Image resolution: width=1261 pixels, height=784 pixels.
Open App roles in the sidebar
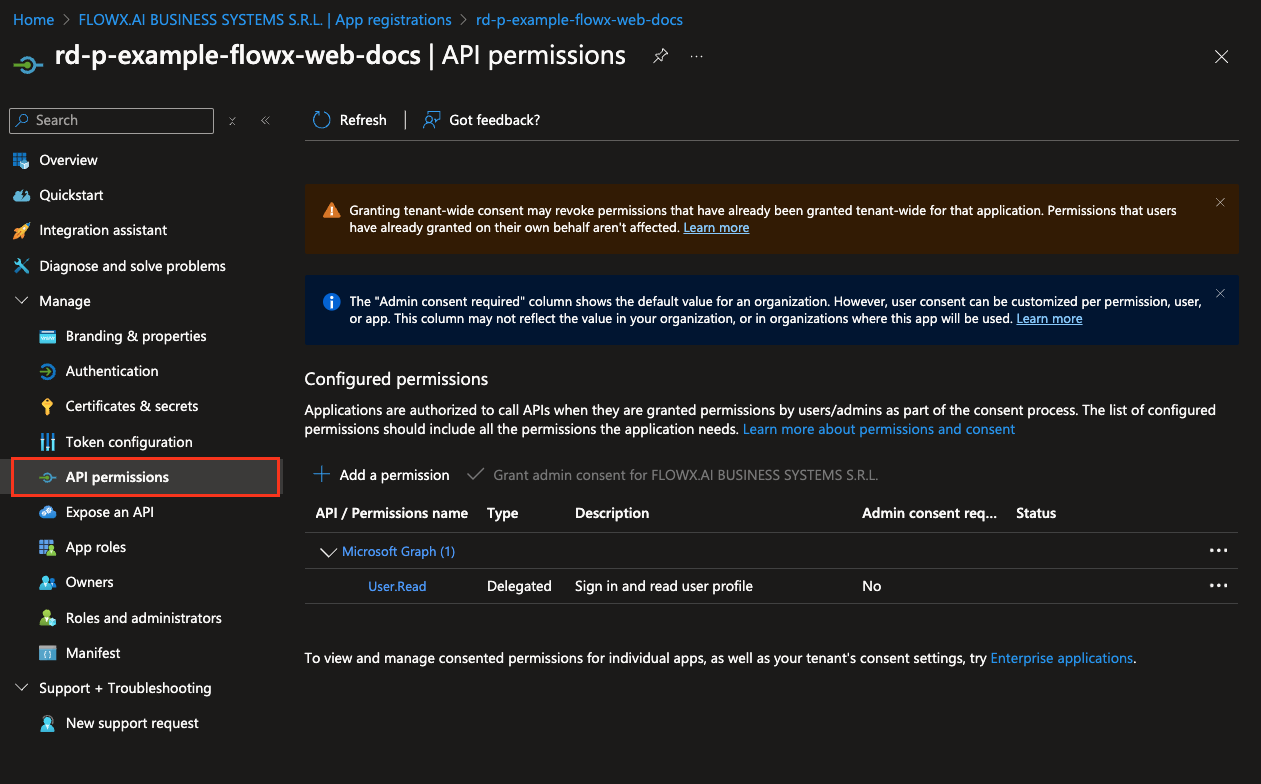(x=96, y=547)
